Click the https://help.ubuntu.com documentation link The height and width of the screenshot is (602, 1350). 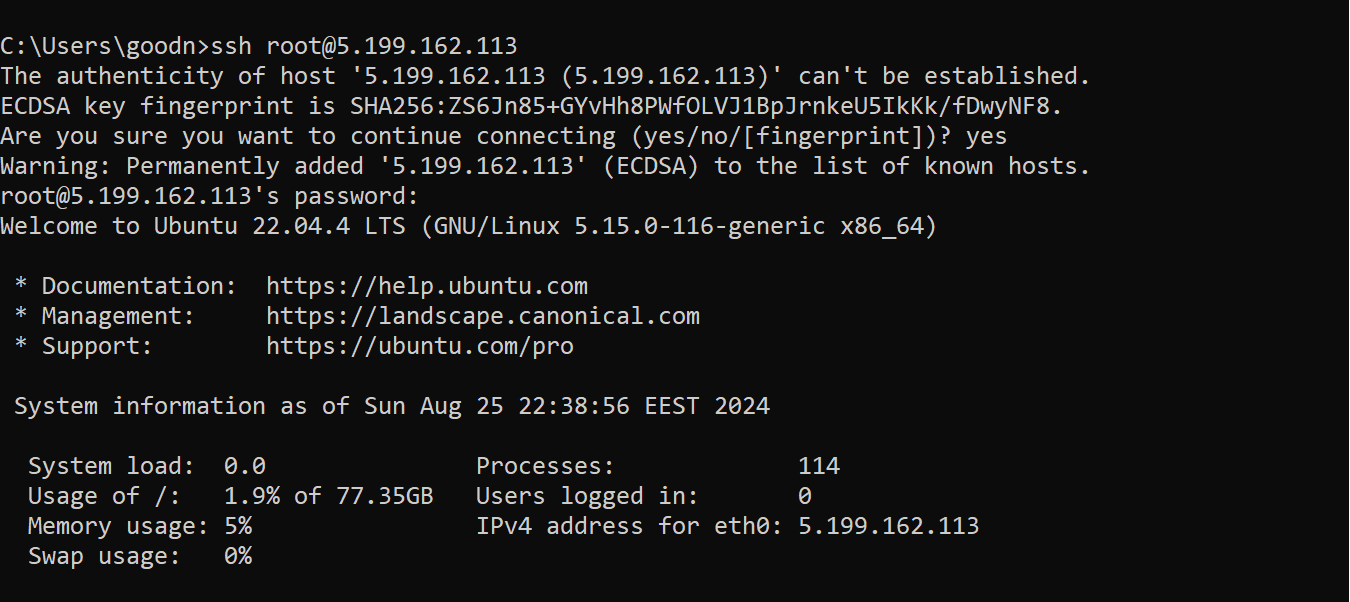tap(426, 286)
